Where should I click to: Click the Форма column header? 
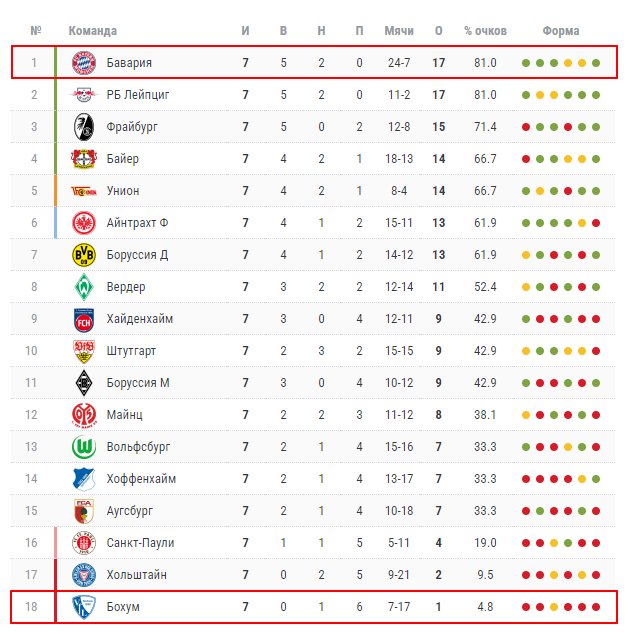pyautogui.click(x=561, y=31)
